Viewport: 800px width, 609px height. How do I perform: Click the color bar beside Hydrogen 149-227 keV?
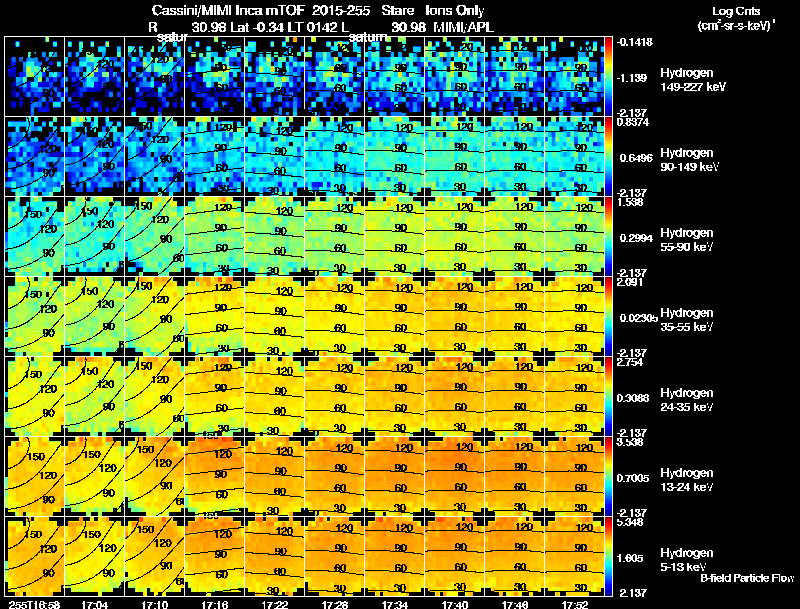click(608, 76)
